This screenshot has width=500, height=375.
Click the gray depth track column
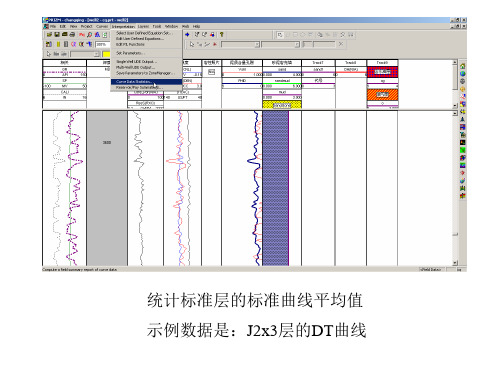(107, 188)
